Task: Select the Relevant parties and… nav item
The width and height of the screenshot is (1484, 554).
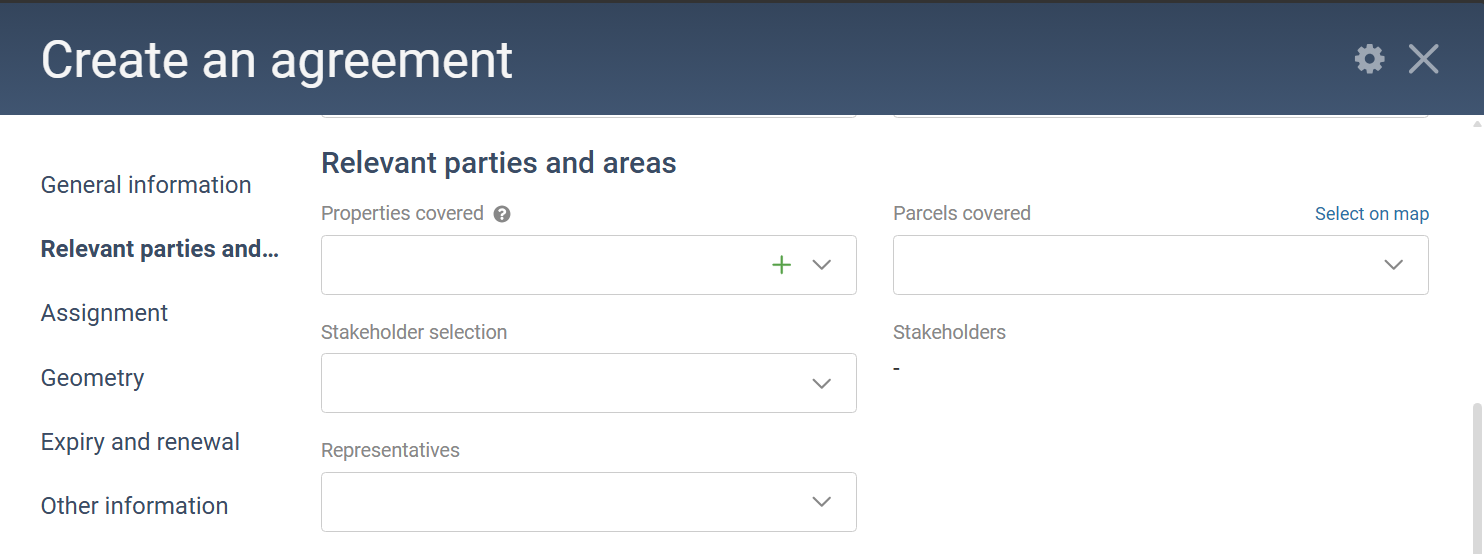Action: [160, 249]
